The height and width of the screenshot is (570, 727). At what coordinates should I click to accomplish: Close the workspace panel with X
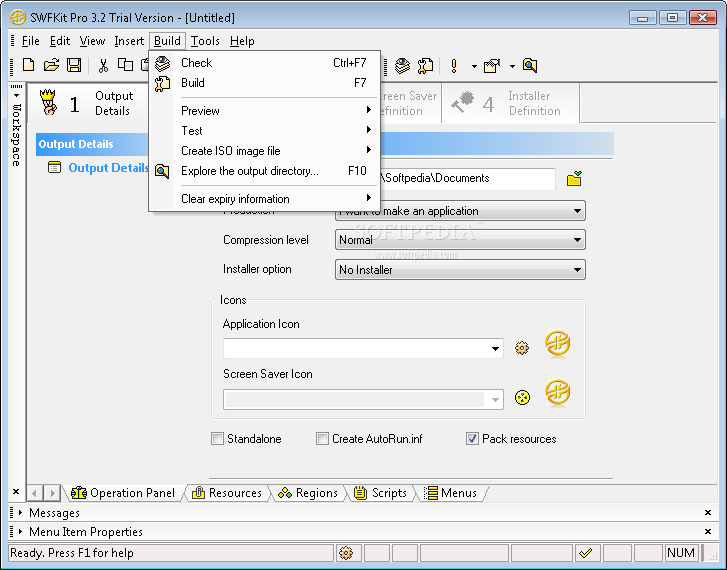click(x=16, y=492)
